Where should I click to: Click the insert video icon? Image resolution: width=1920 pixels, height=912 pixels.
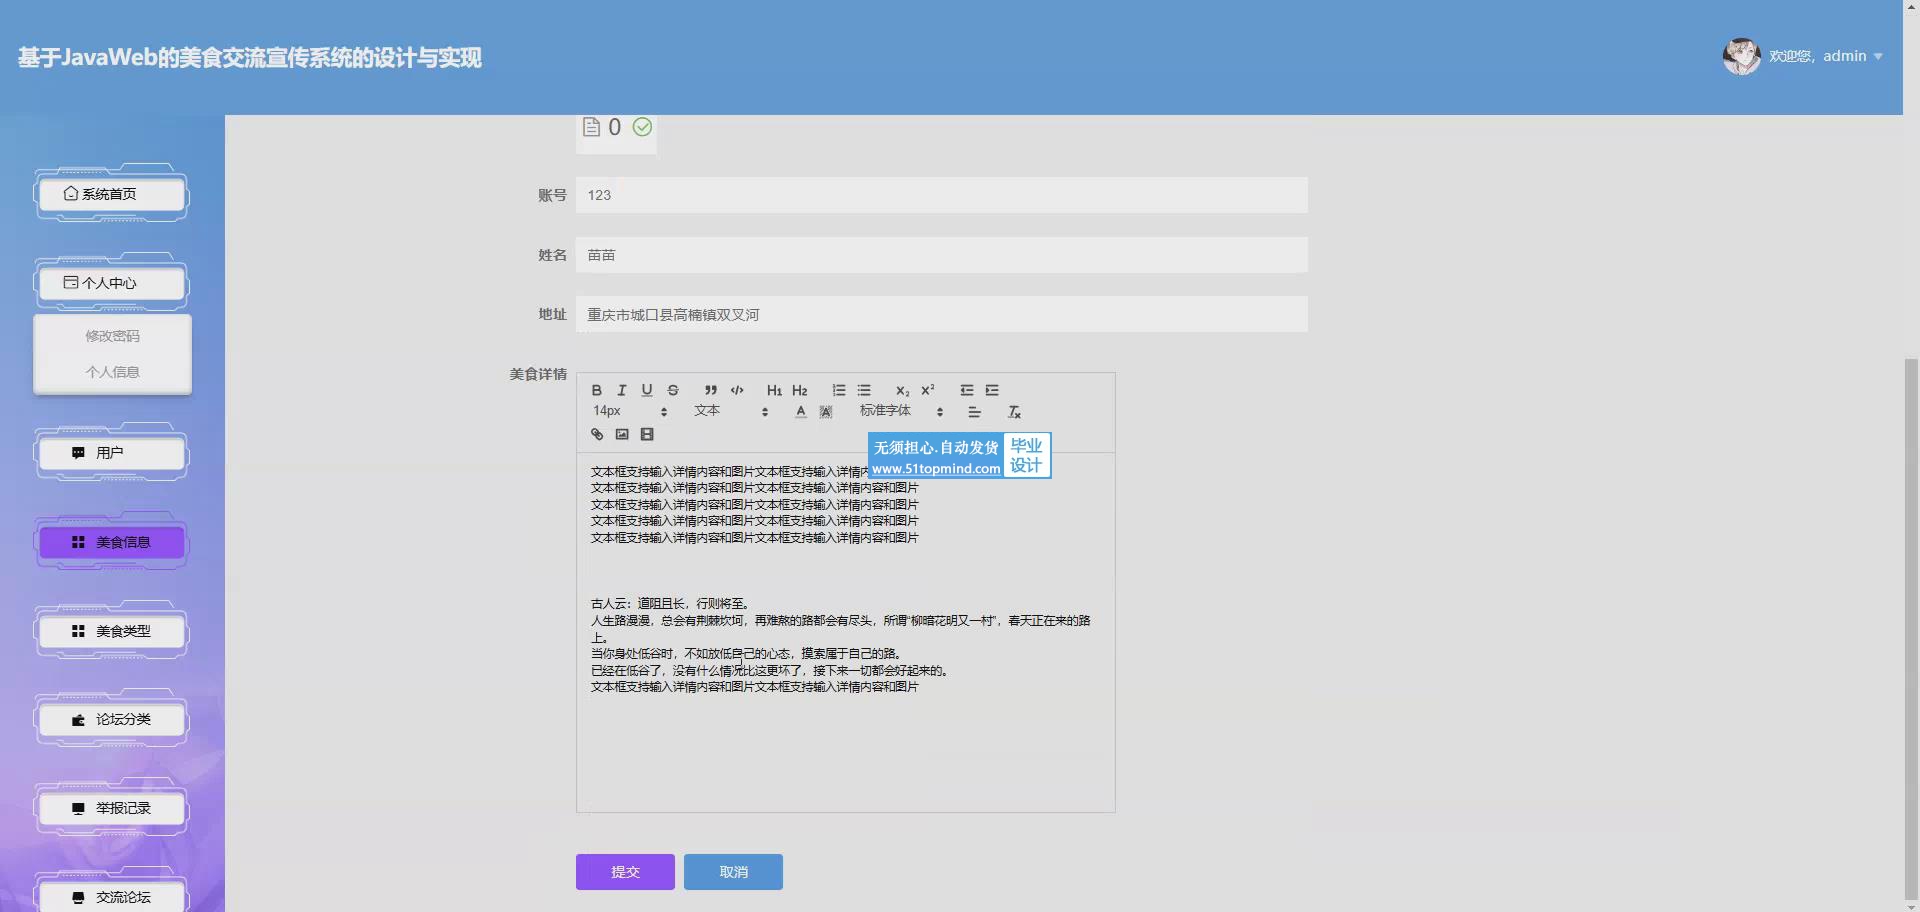647,434
